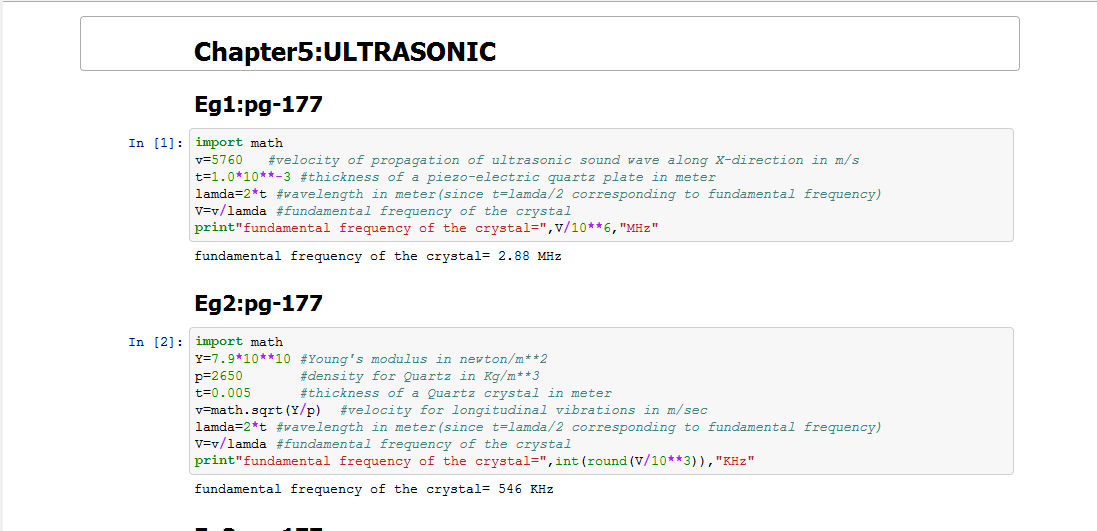This screenshot has height=531, width=1097.
Task: Click the t=1.0*10**-3 thickness line
Action: (455, 177)
